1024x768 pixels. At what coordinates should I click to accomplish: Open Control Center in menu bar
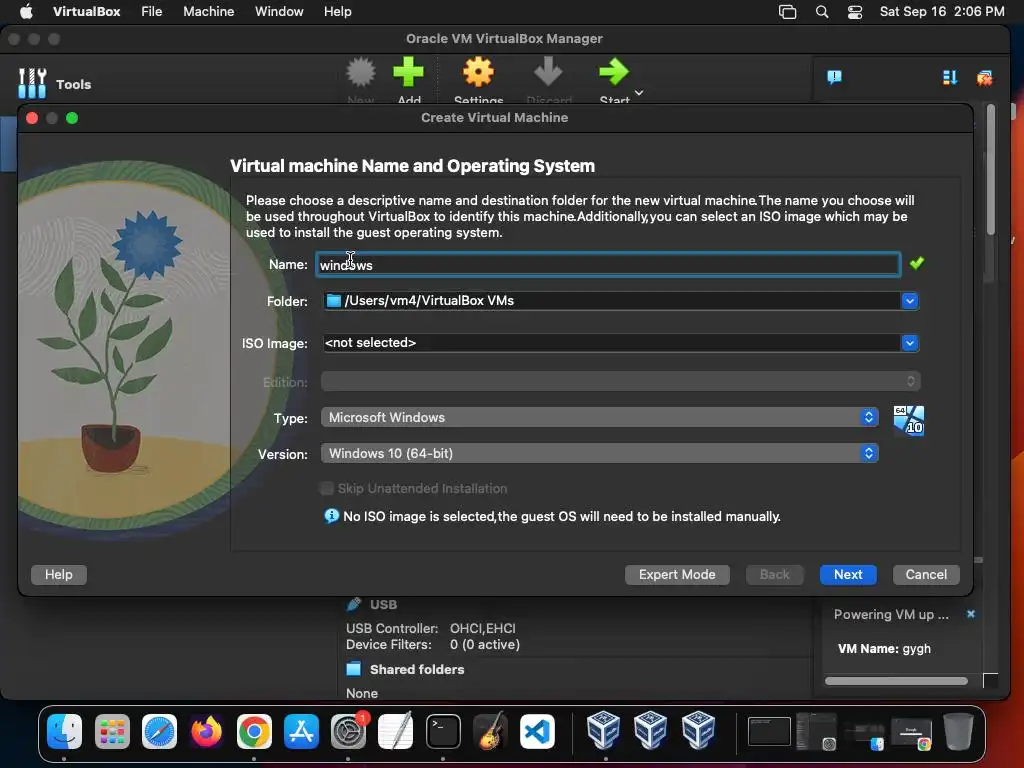(855, 12)
